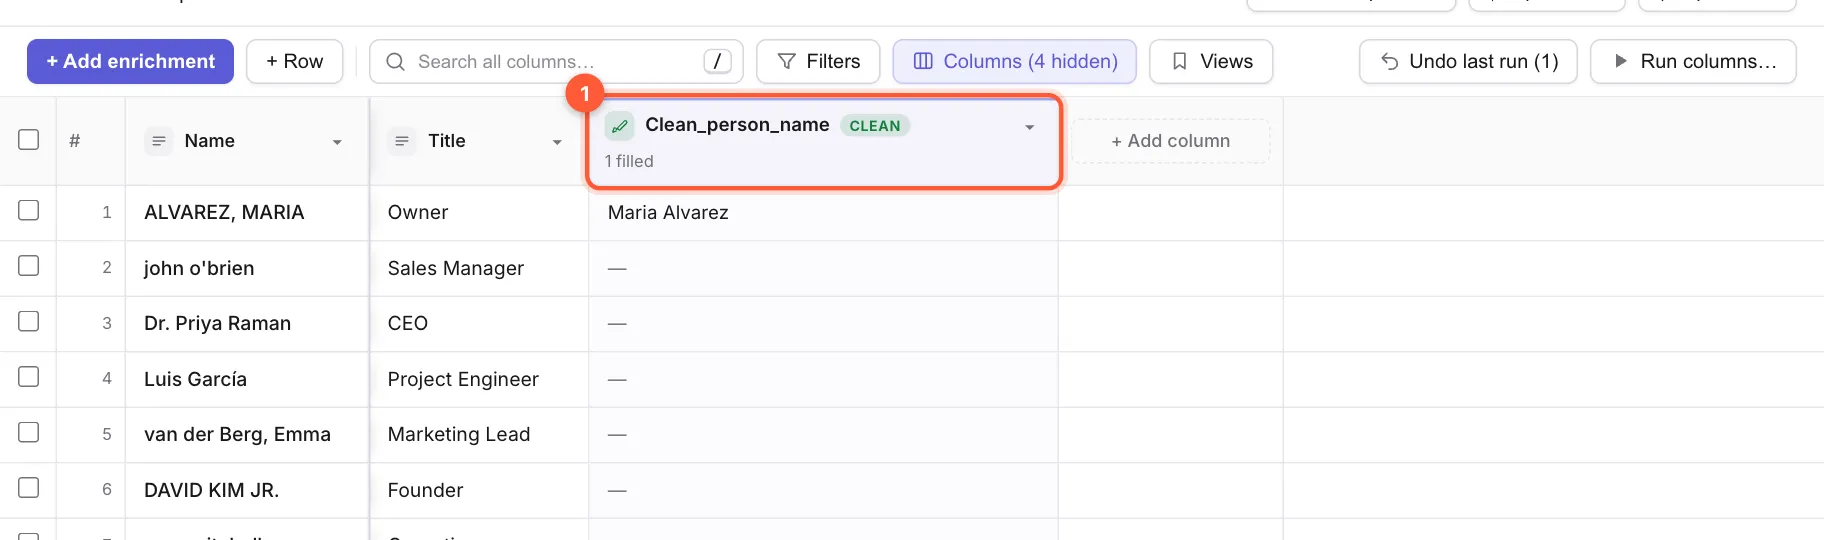Open the Filters panel
Viewport: 1824px width, 540px height.
(818, 61)
